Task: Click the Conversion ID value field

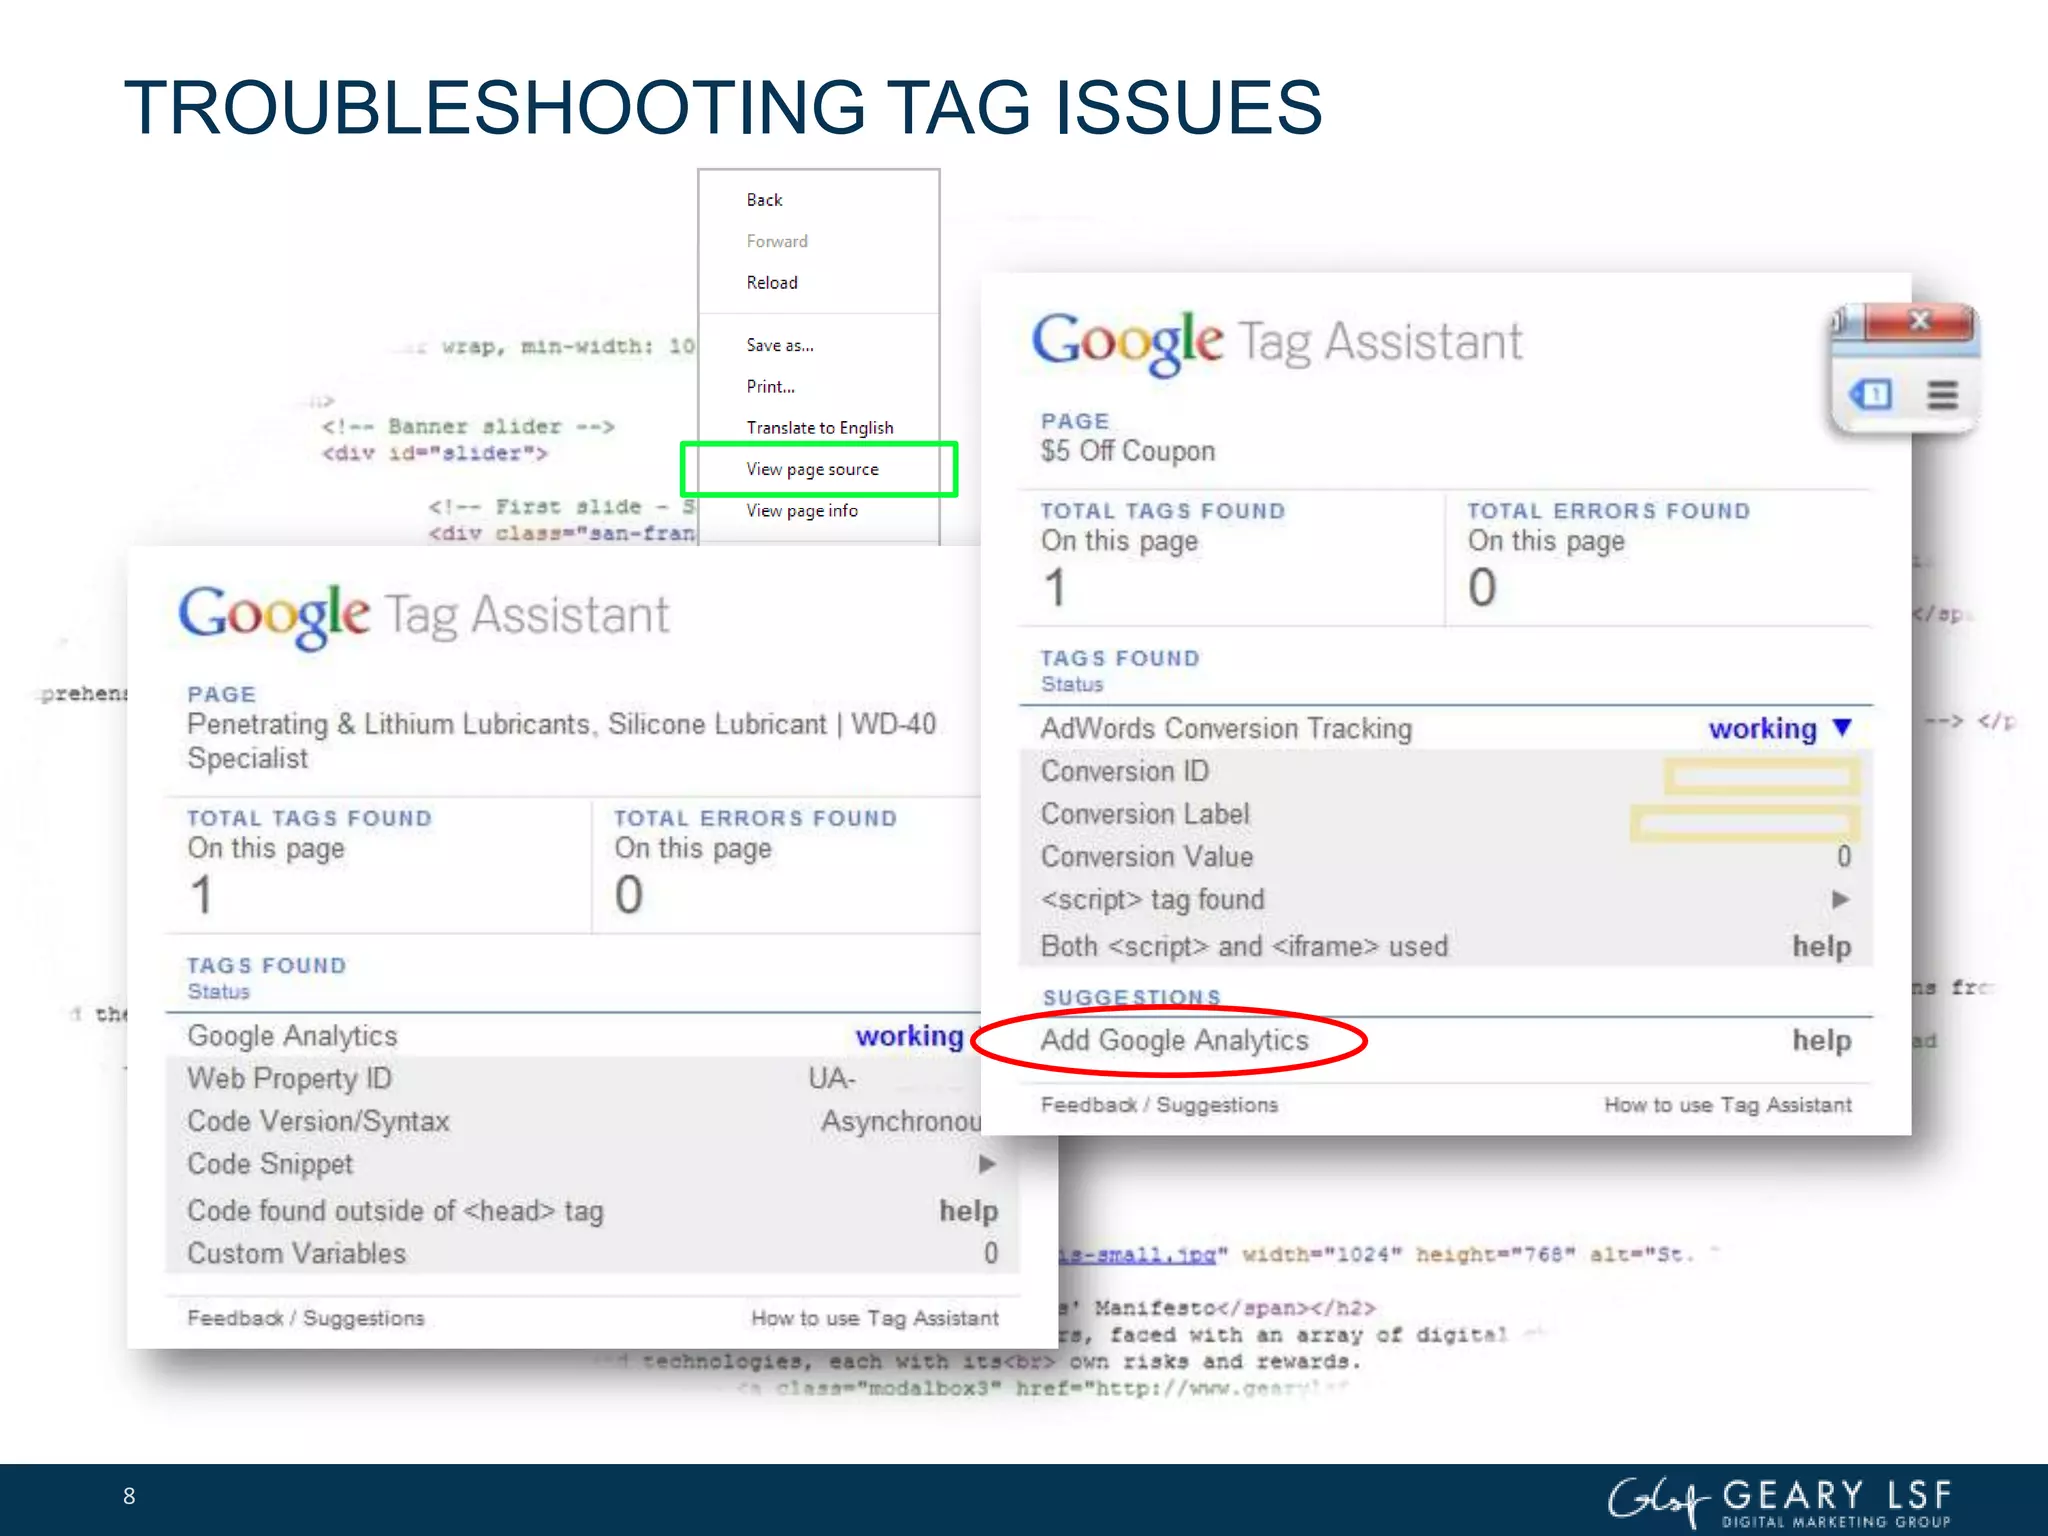Action: pos(1762,775)
